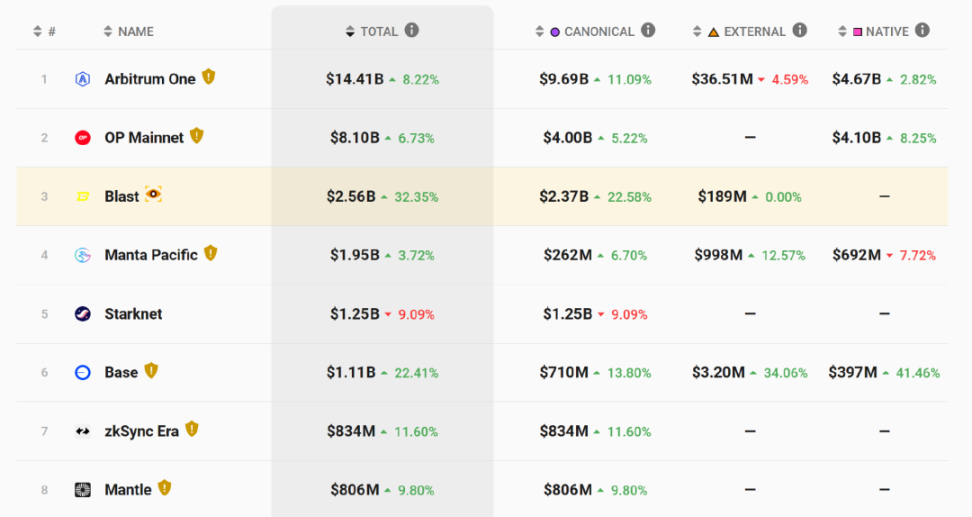The image size is (972, 517).
Task: Click the Arbitrum One logo icon
Action: coord(83,79)
